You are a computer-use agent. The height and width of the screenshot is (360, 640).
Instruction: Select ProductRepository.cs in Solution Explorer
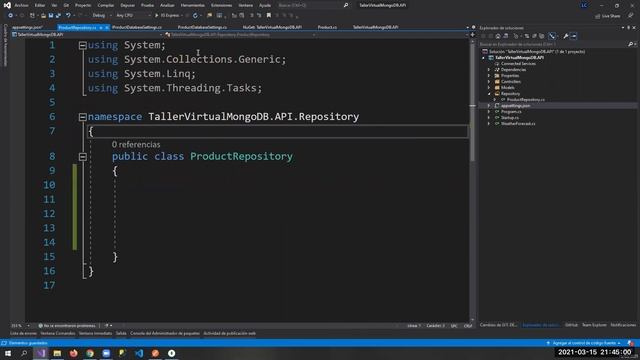point(525,100)
